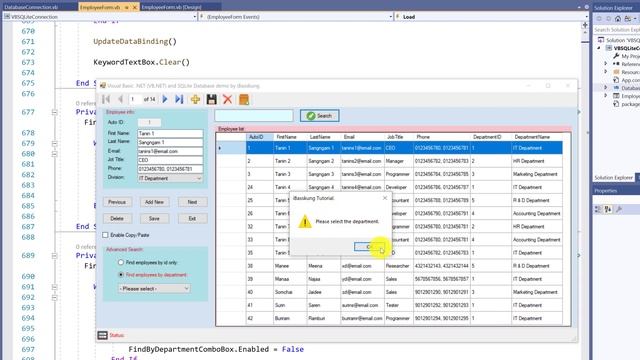Collapse code block at line 691

click(x=54, y=287)
